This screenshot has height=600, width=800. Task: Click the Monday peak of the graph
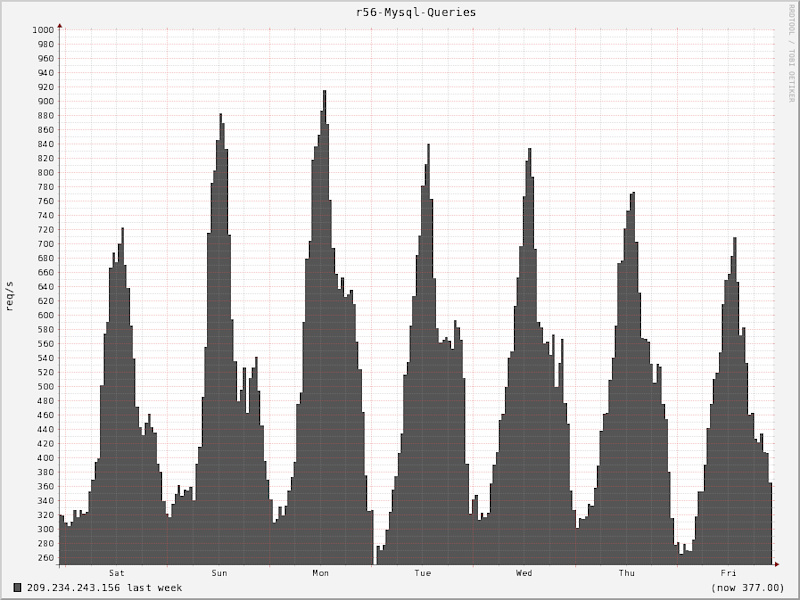(324, 92)
